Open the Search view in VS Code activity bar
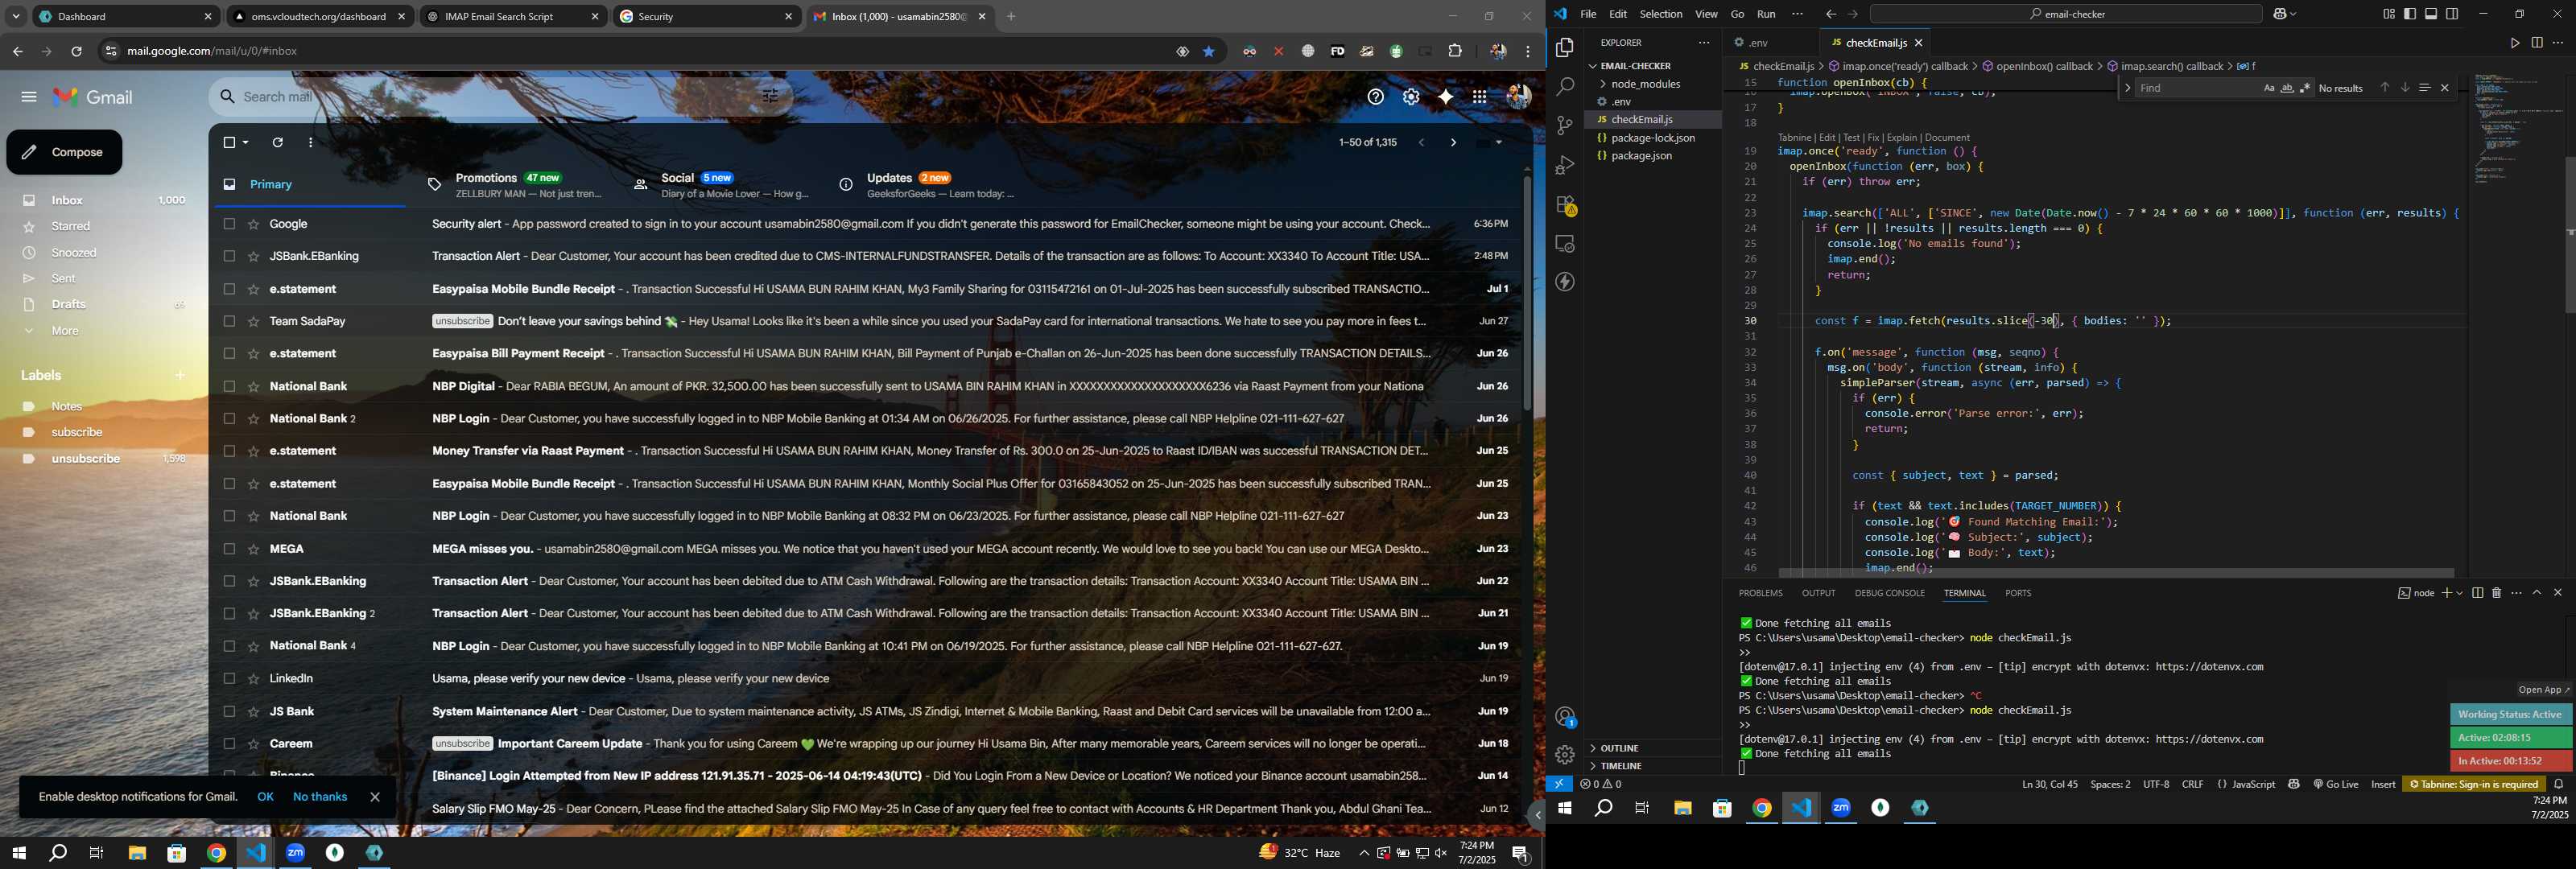This screenshot has height=869, width=2576. 1565,87
